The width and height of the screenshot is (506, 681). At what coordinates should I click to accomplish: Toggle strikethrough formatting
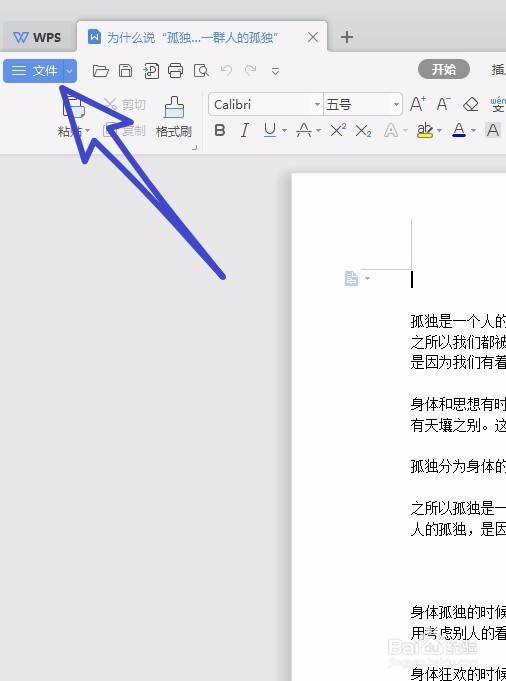click(304, 130)
